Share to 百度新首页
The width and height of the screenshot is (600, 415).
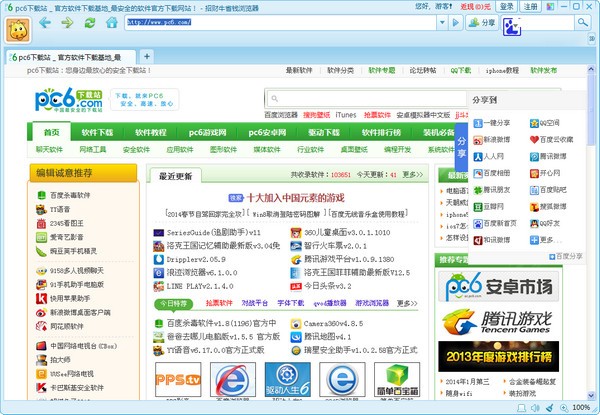coord(495,223)
